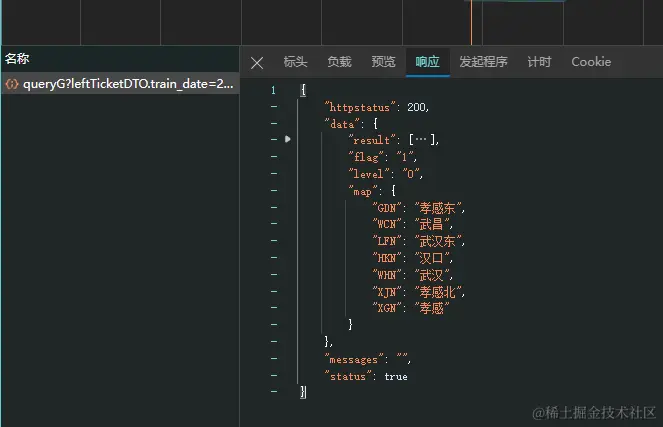Expand the collapsed "result" array arrow
The image size is (663, 427).
click(288, 139)
